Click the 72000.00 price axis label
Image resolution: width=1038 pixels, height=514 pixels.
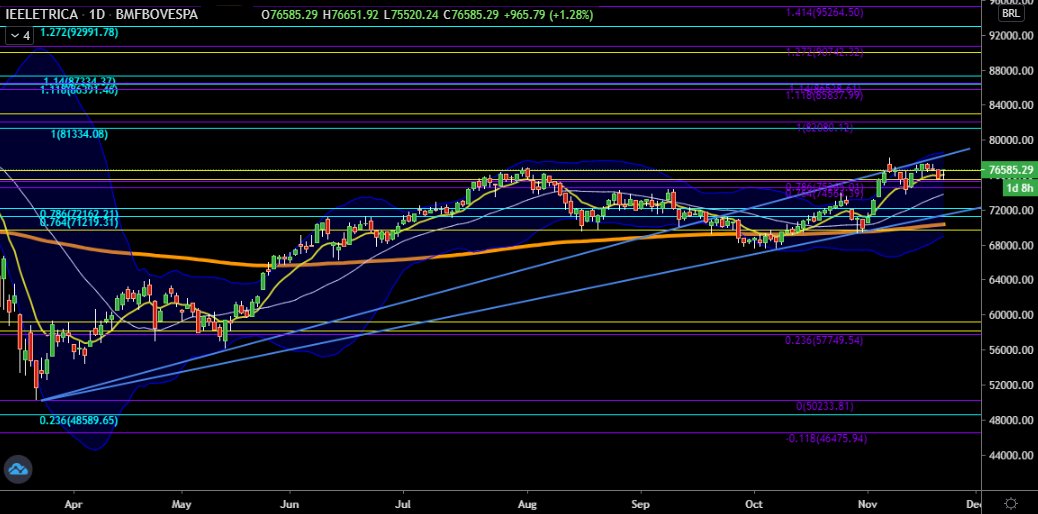(x=1011, y=210)
